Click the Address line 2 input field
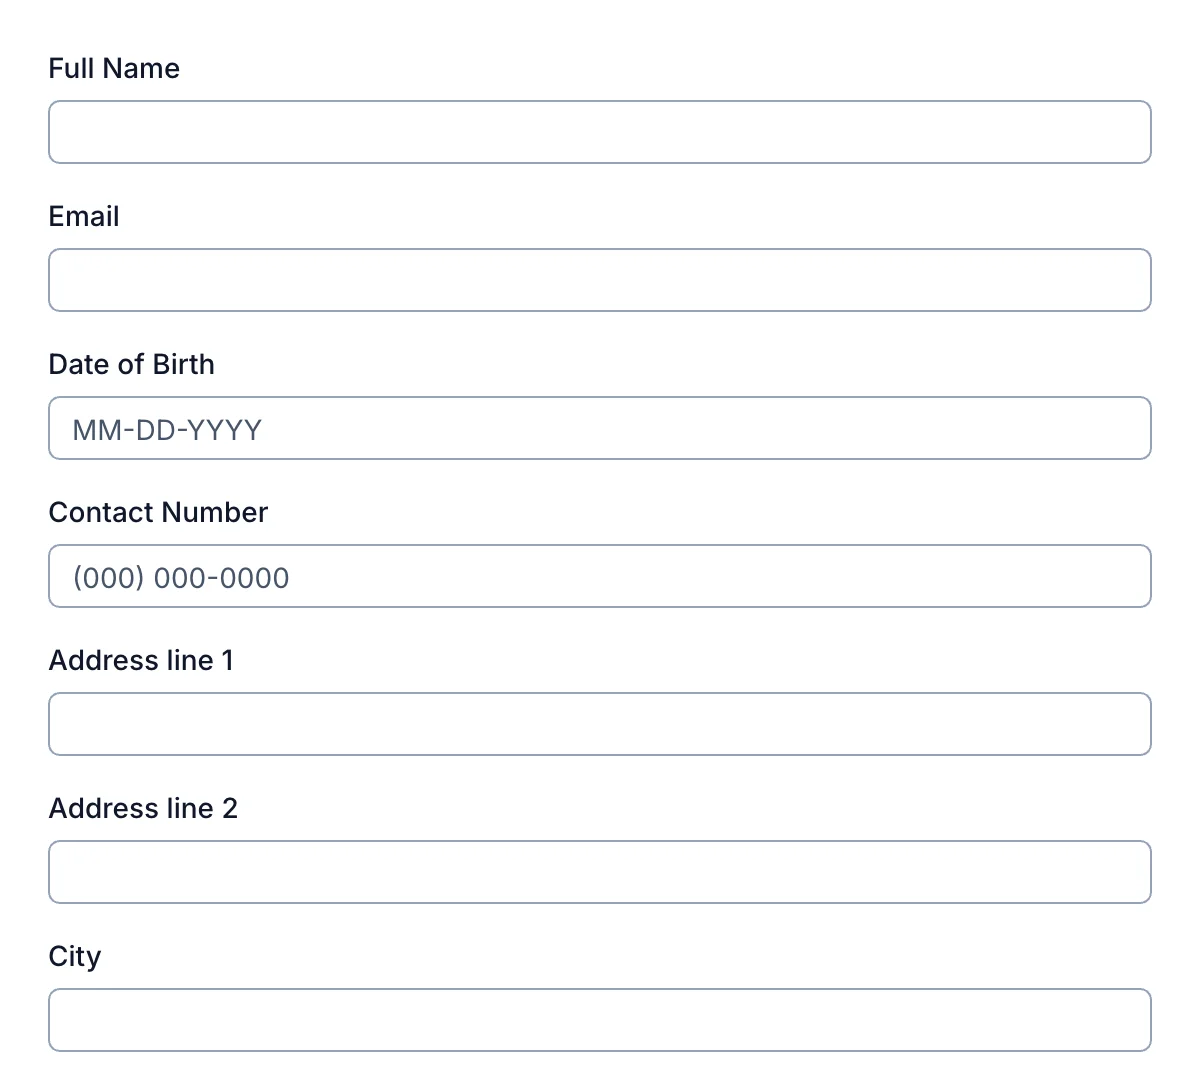Image resolution: width=1200 pixels, height=1080 pixels. [600, 872]
